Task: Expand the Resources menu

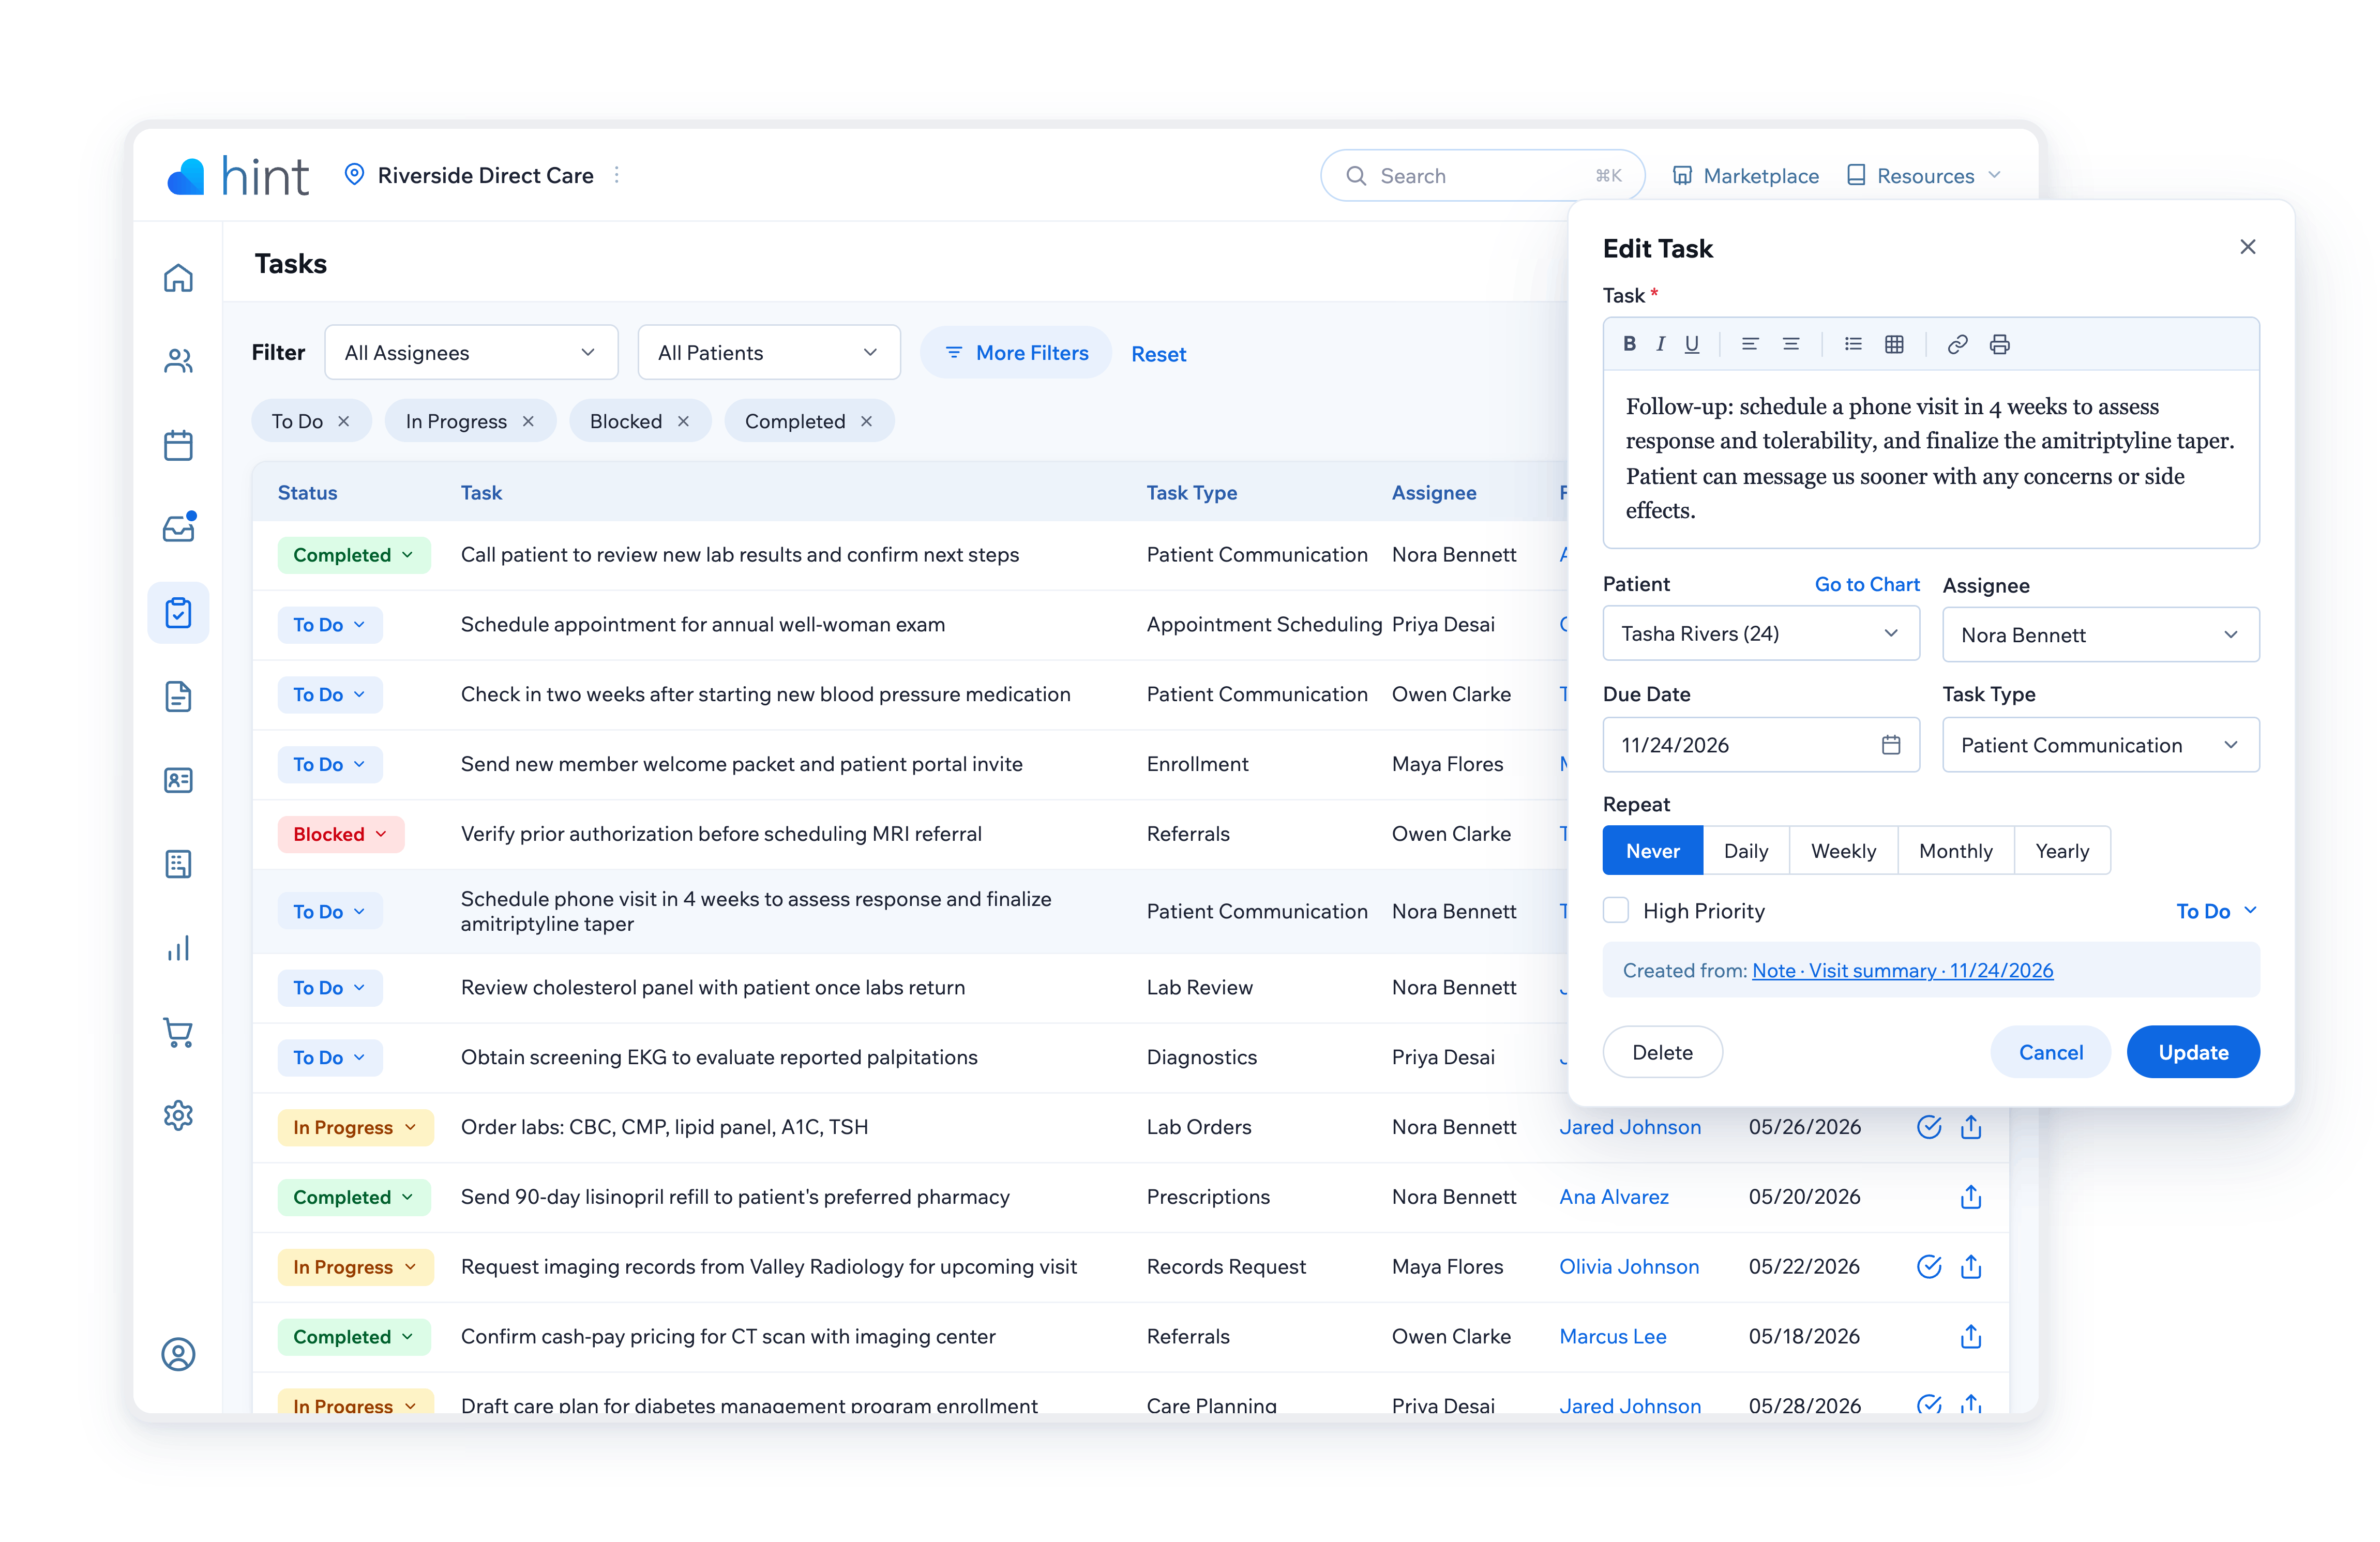Action: pos(1923,176)
